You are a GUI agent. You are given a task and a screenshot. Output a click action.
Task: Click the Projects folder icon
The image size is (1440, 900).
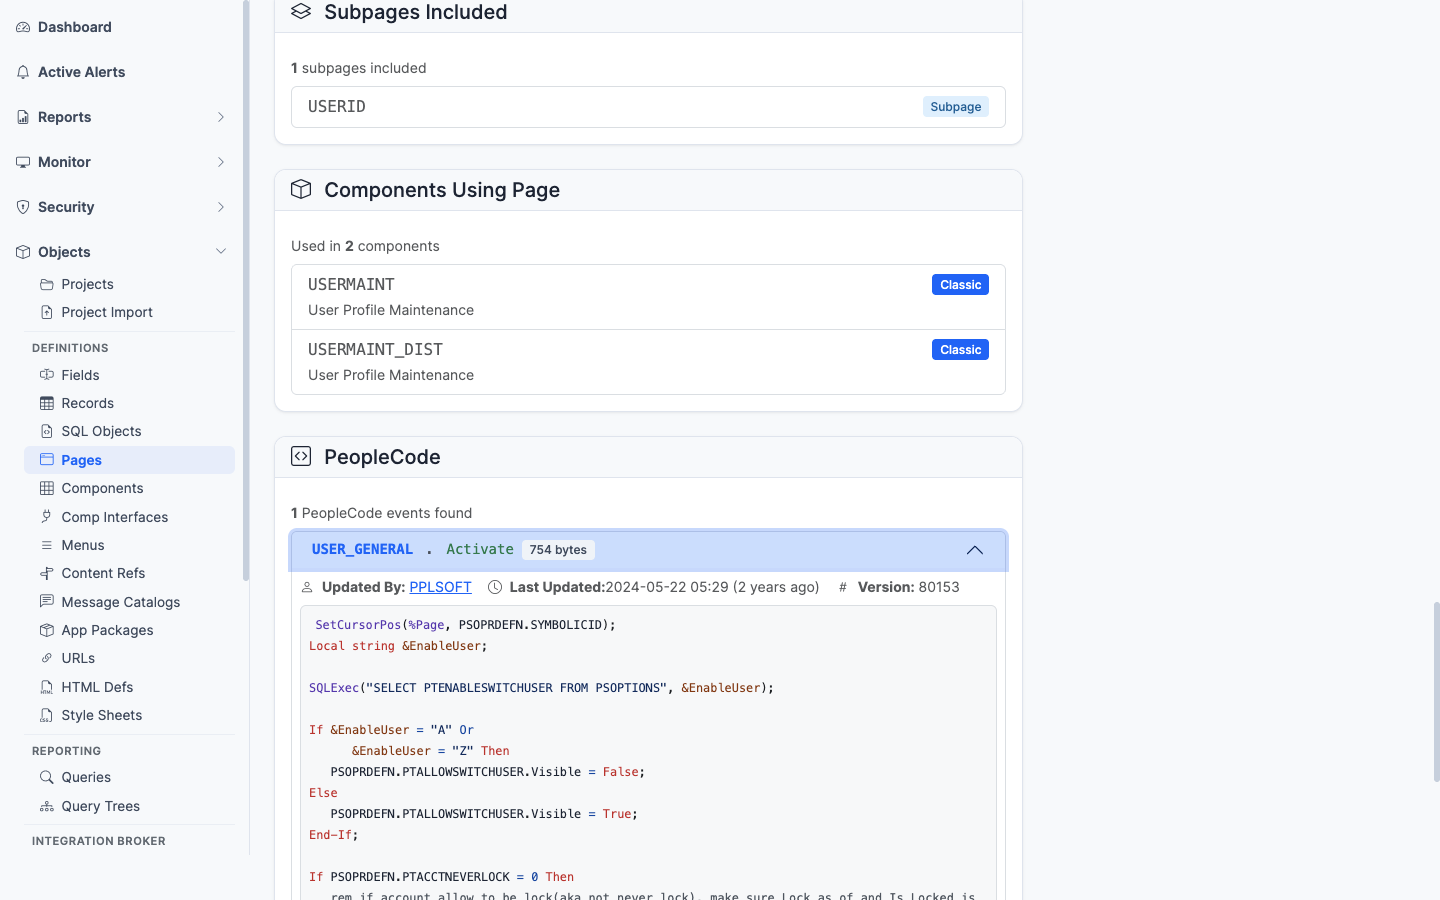47,284
